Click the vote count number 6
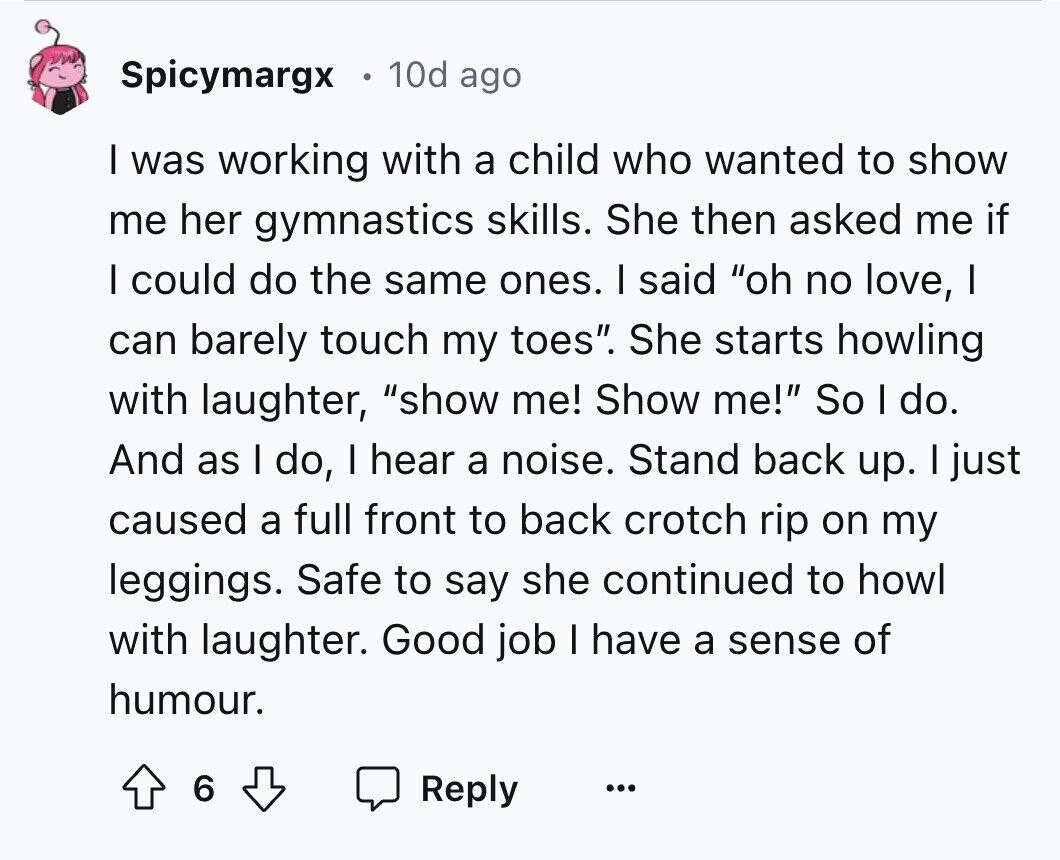This screenshot has width=1060, height=860. 203,789
